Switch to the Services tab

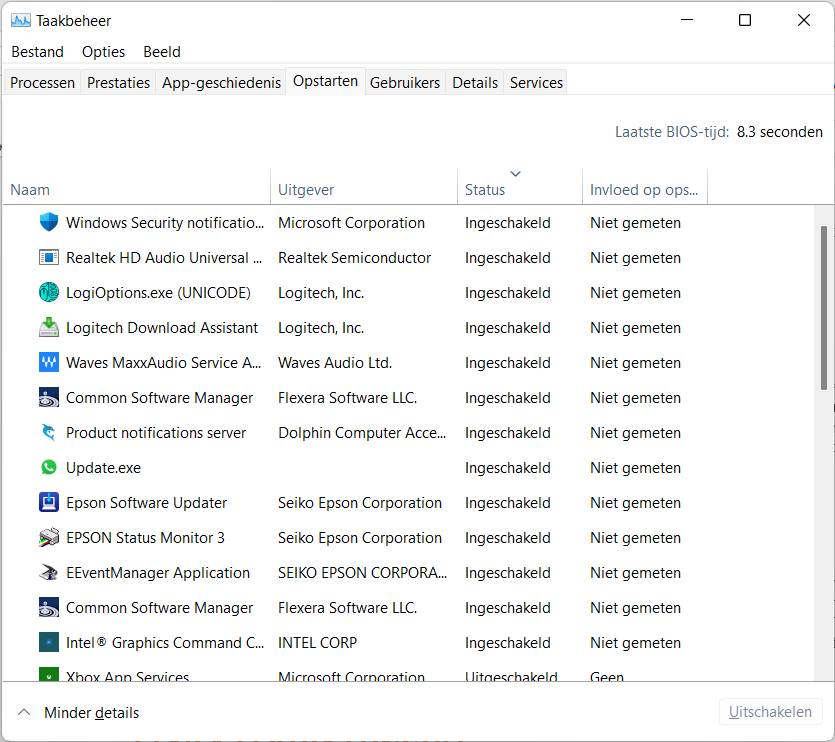(x=536, y=83)
